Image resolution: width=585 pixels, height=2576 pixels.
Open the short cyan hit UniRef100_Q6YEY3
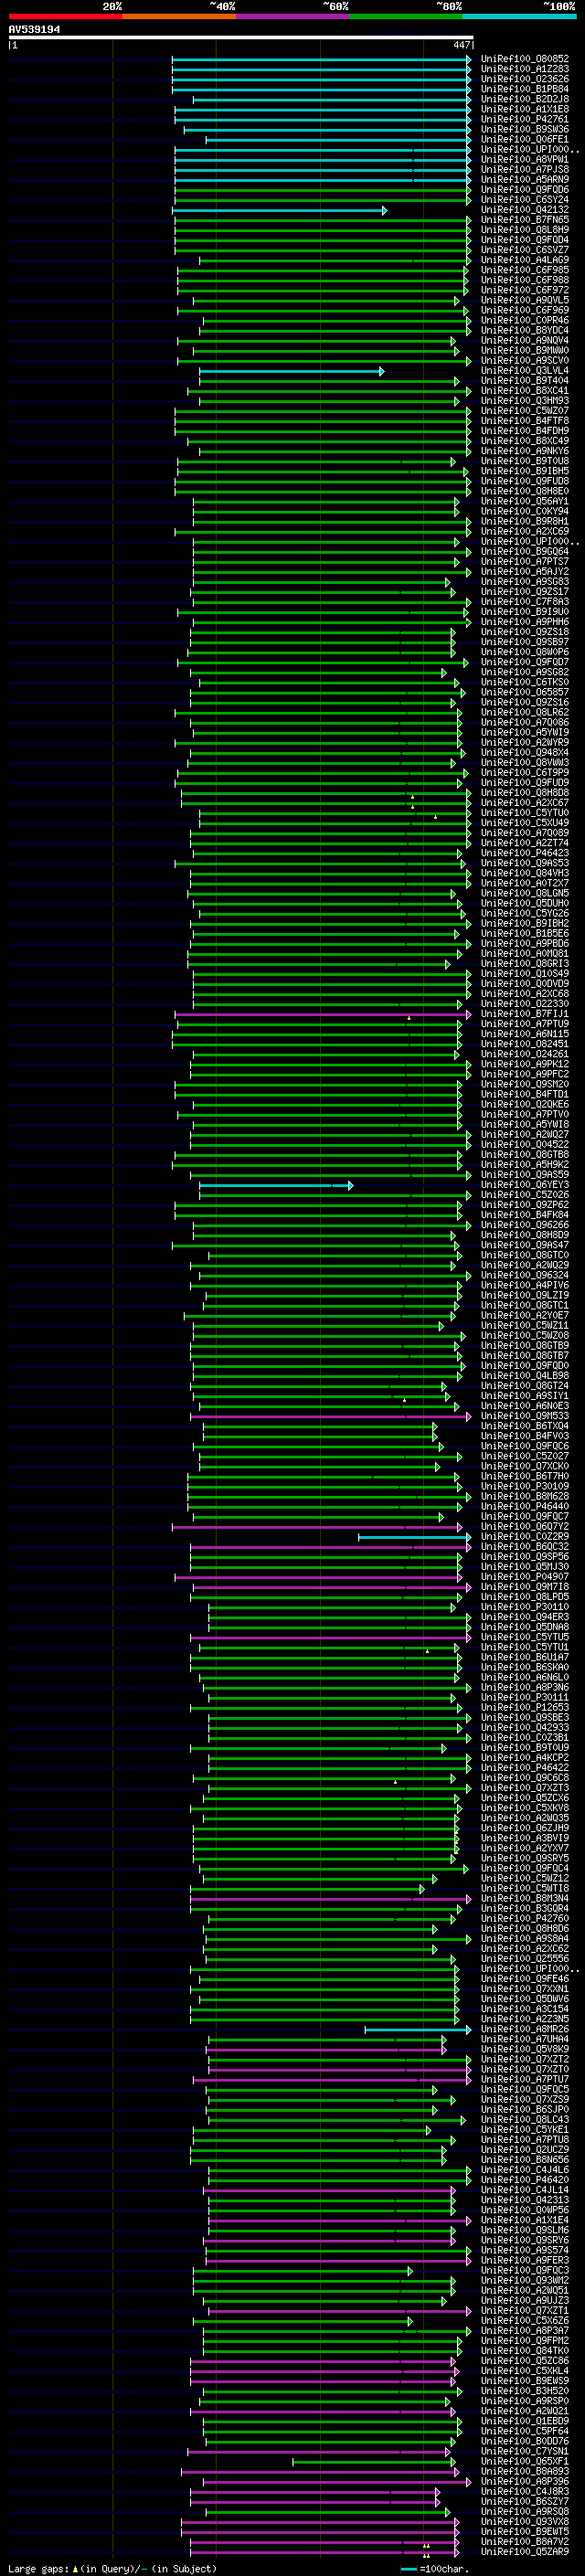pyautogui.click(x=525, y=1185)
